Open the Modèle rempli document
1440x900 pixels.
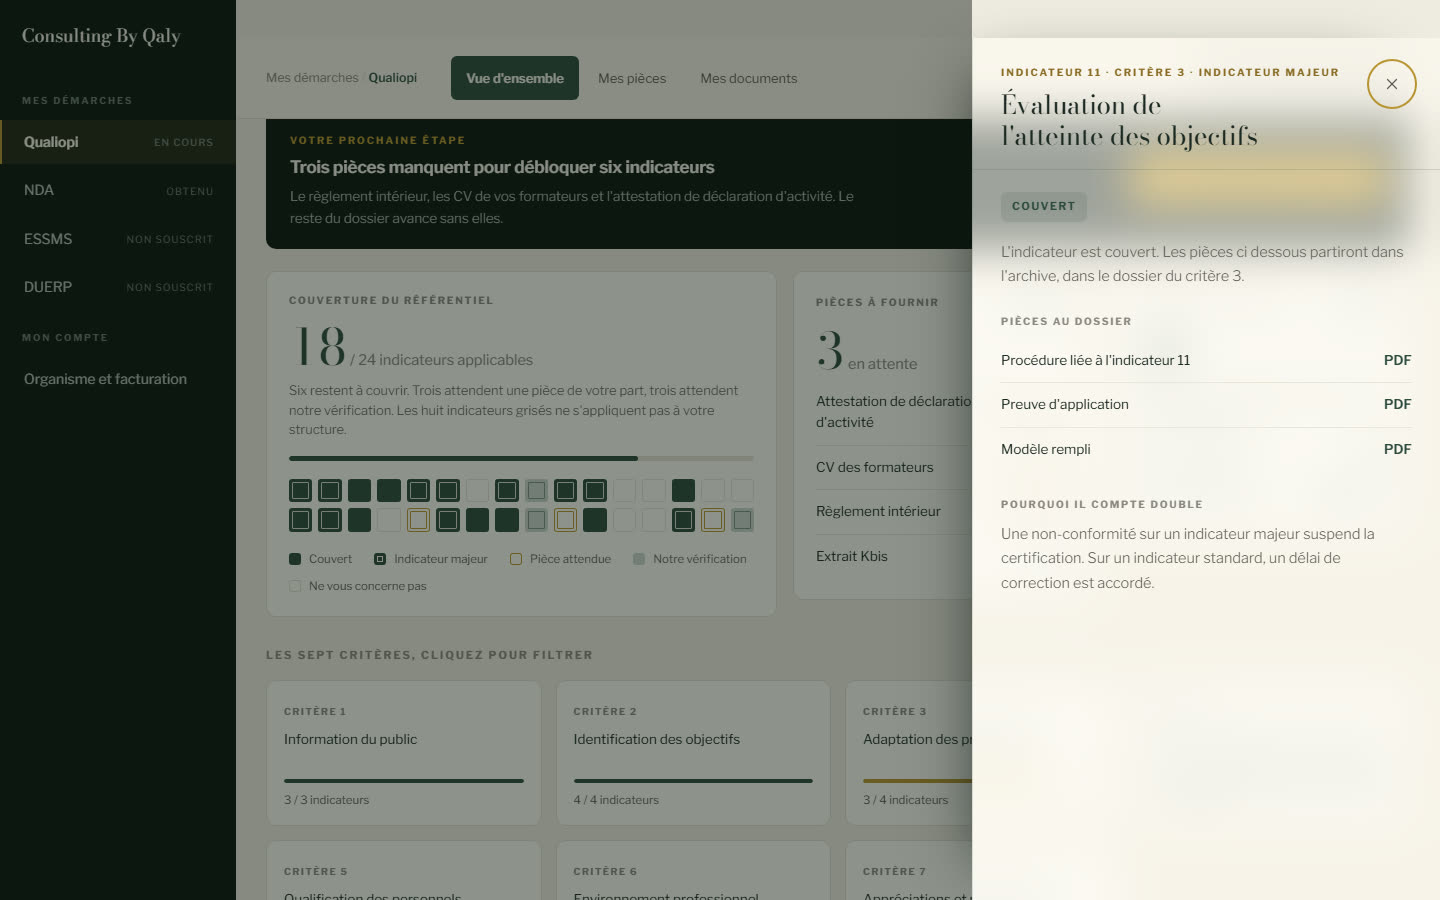click(1206, 449)
